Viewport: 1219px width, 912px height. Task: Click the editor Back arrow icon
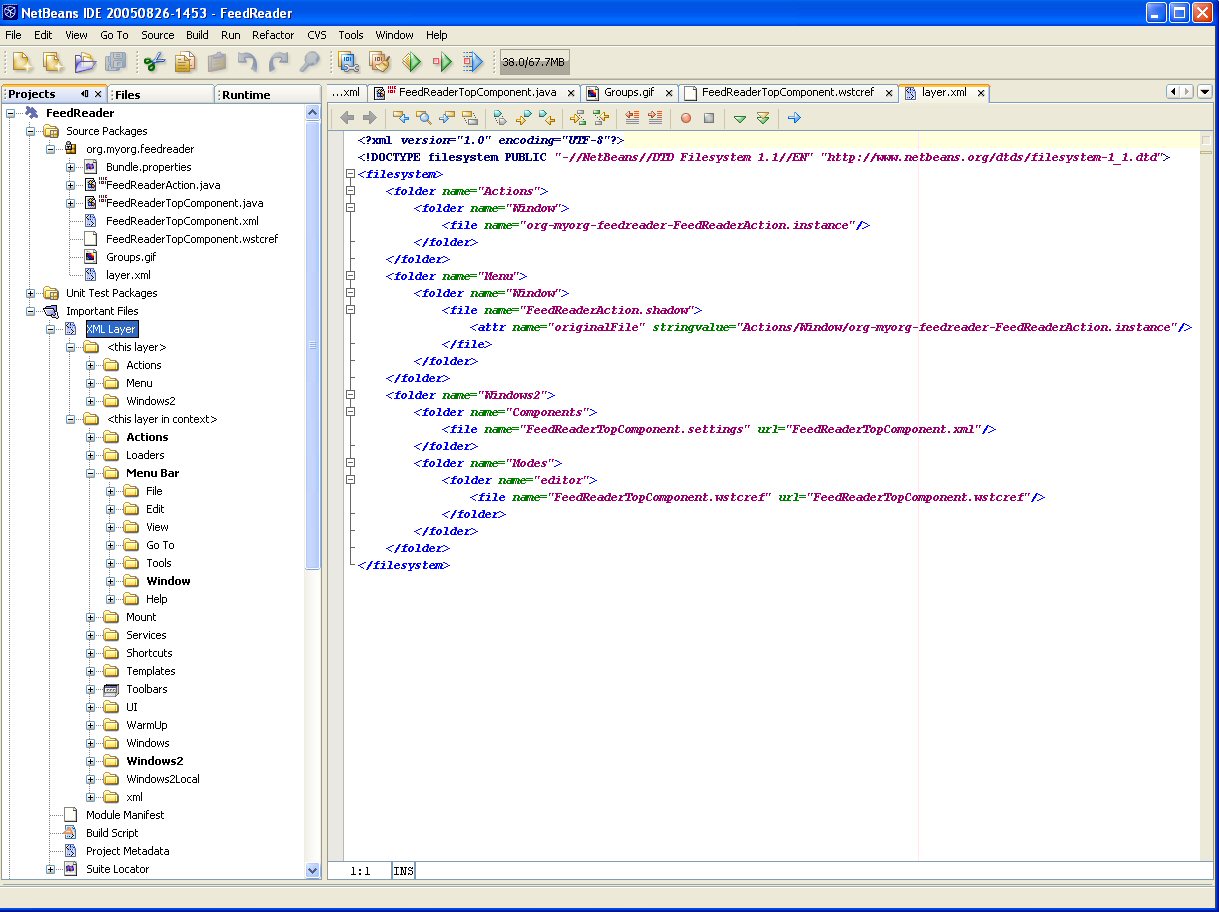coord(347,118)
